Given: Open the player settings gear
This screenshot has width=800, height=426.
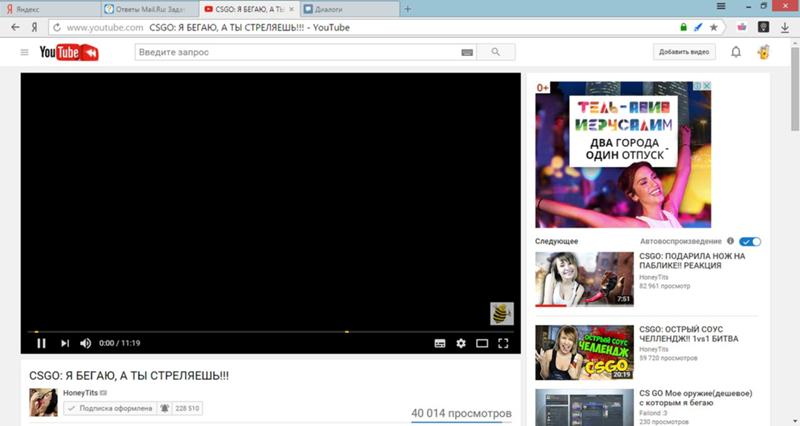Looking at the screenshot, I should coord(461,343).
